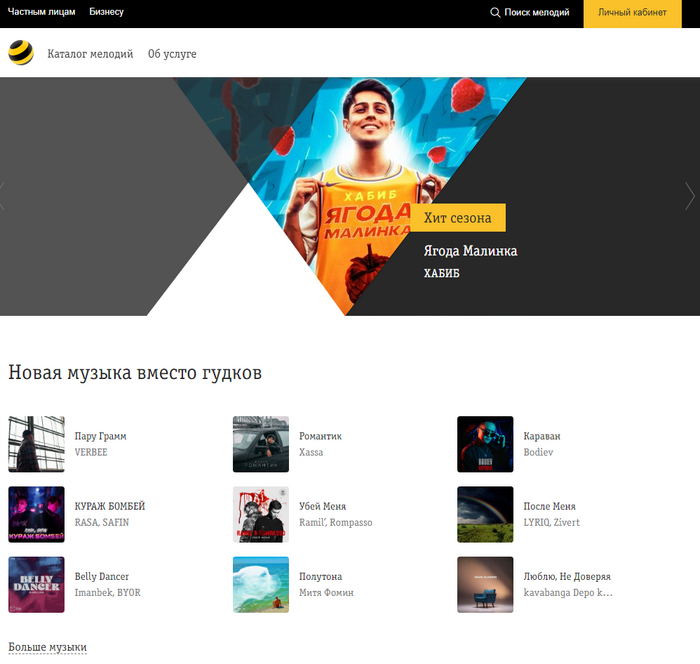Viewport: 700px width, 664px height.
Task: Click song title Полутона
Action: click(321, 576)
